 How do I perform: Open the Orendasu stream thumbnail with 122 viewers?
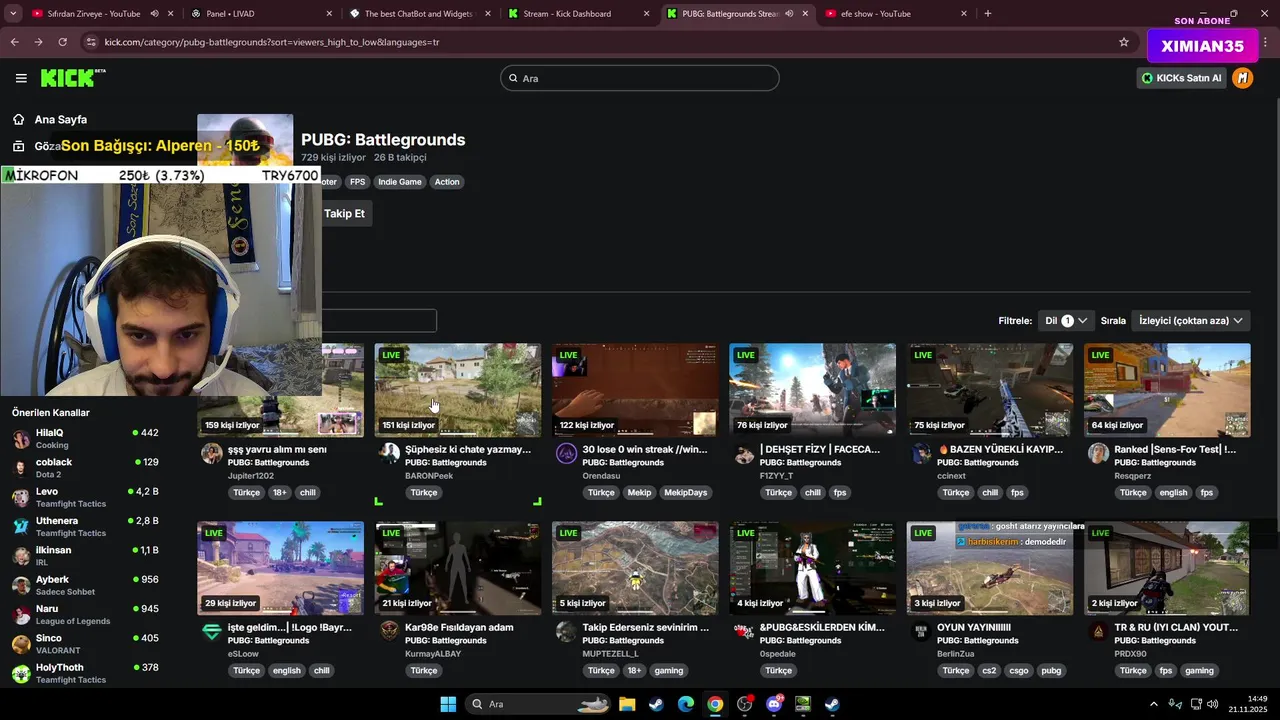635,390
